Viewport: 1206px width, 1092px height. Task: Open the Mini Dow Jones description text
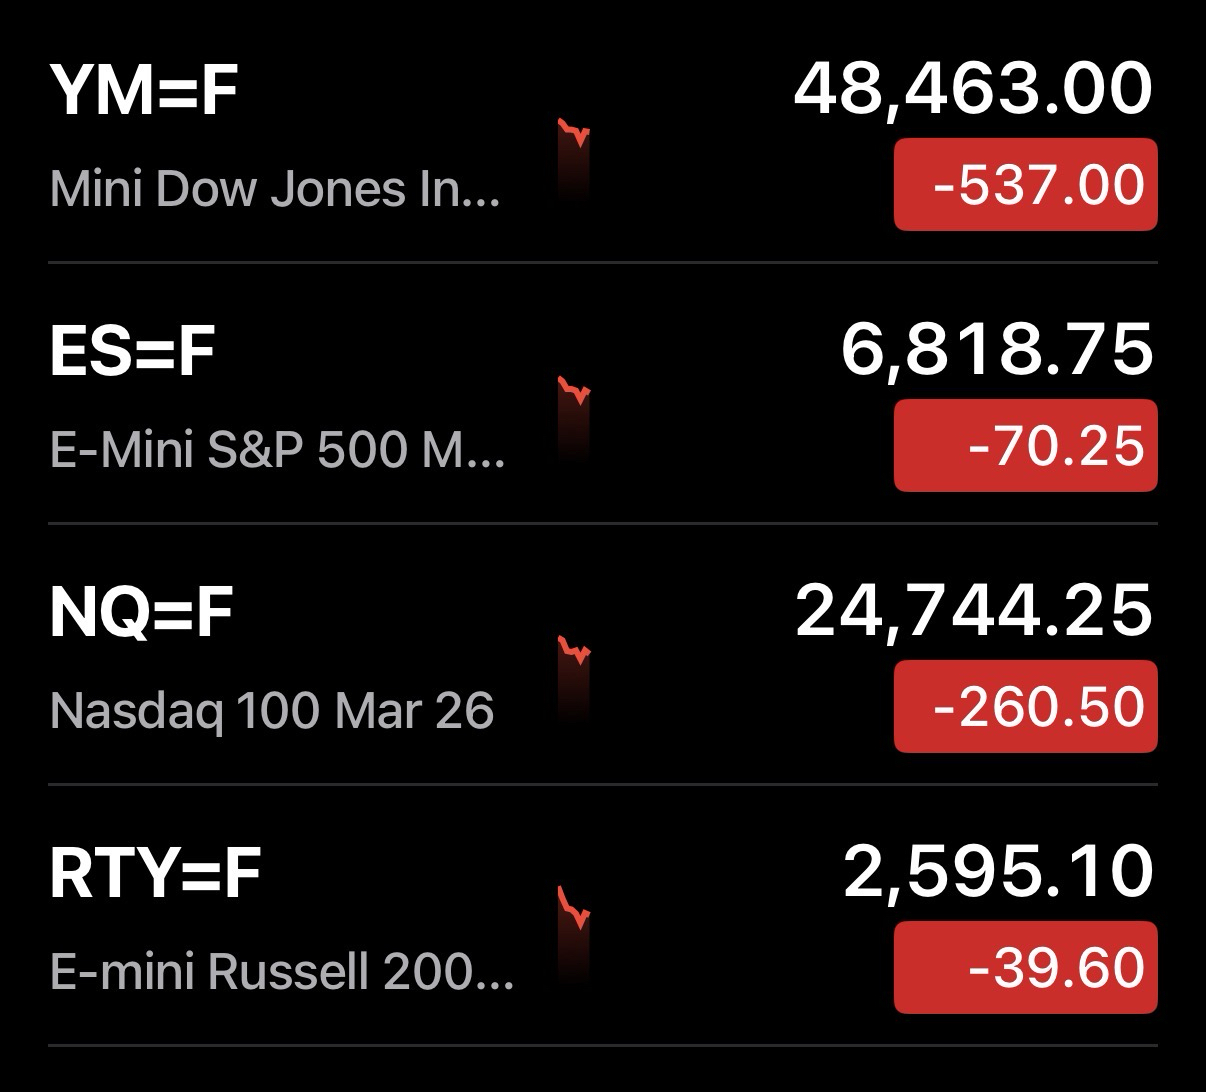(x=274, y=188)
